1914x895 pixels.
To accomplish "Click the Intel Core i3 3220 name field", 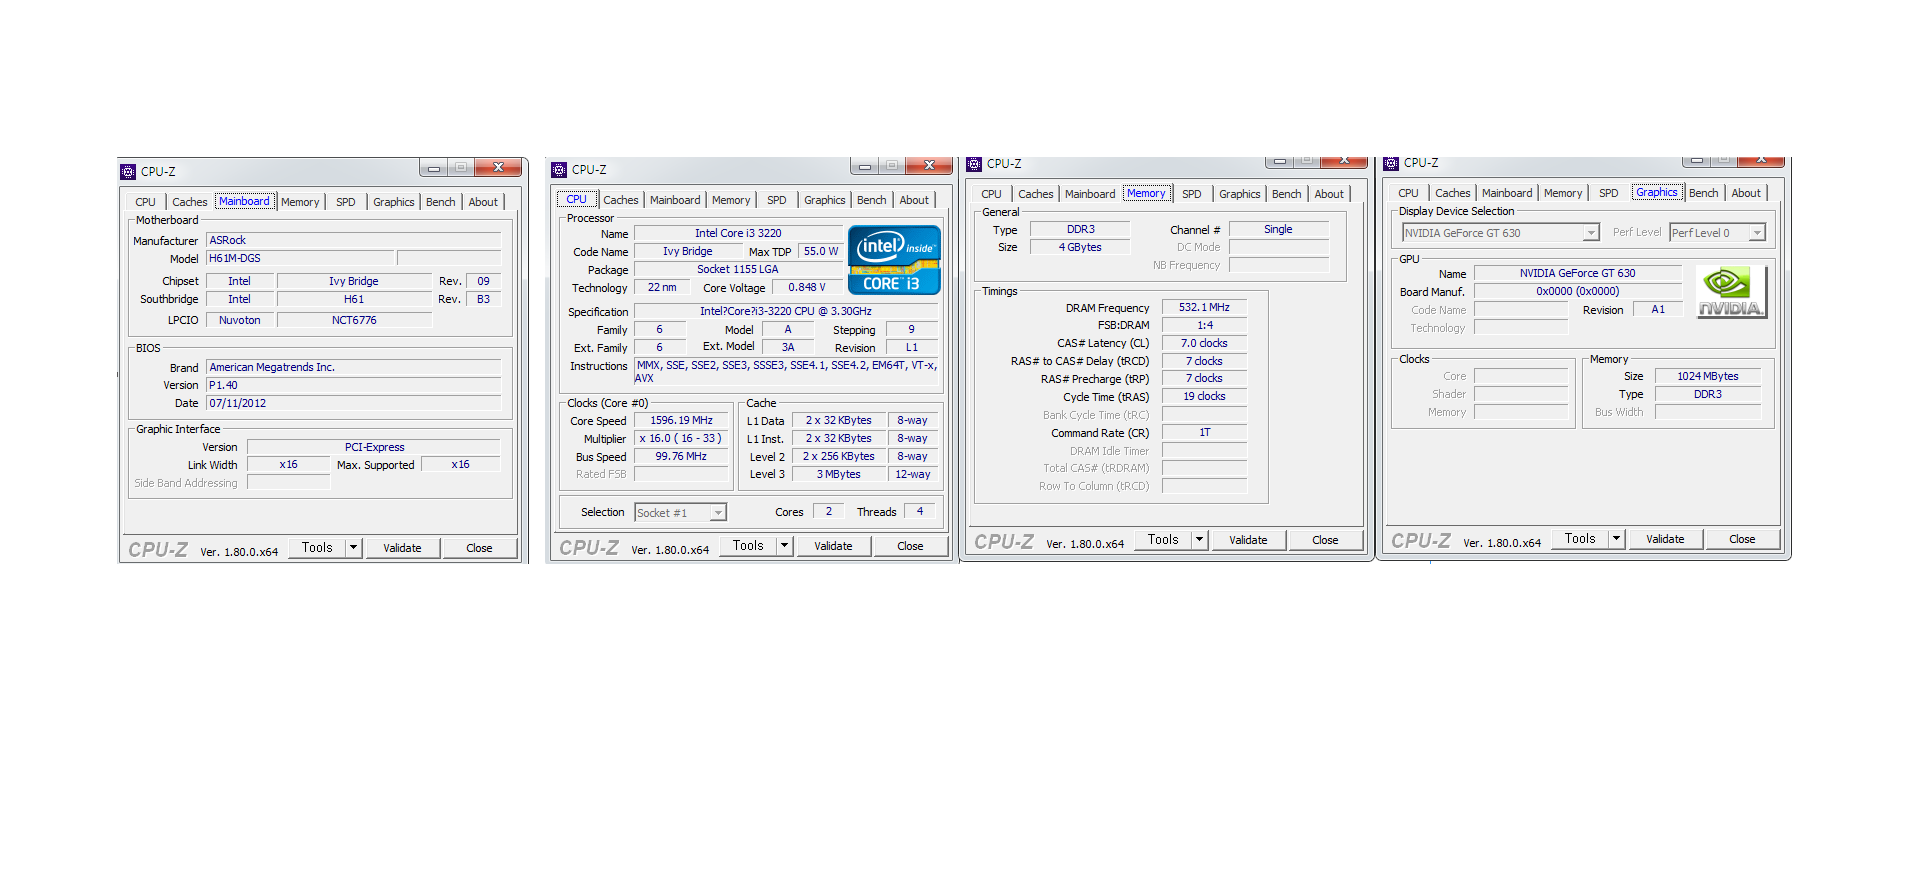I will coord(738,234).
